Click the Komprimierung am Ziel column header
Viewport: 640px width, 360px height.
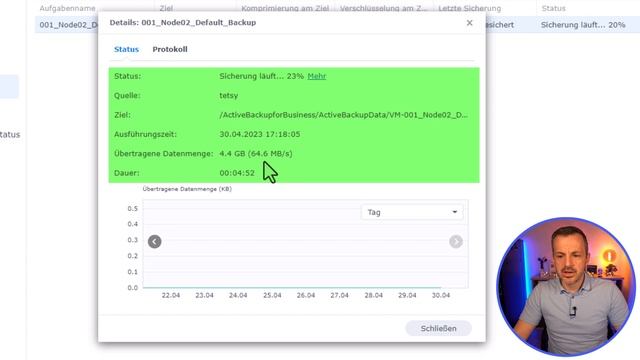tap(285, 8)
